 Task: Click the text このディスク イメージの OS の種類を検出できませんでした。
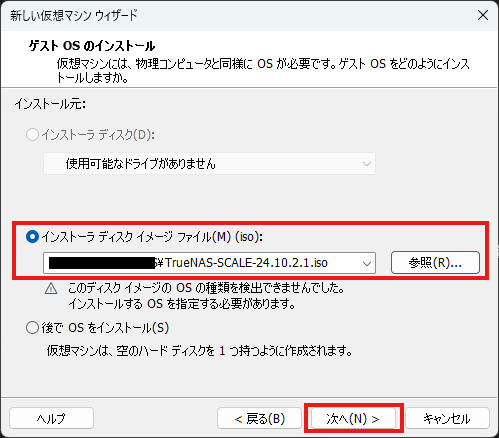[x=206, y=288]
